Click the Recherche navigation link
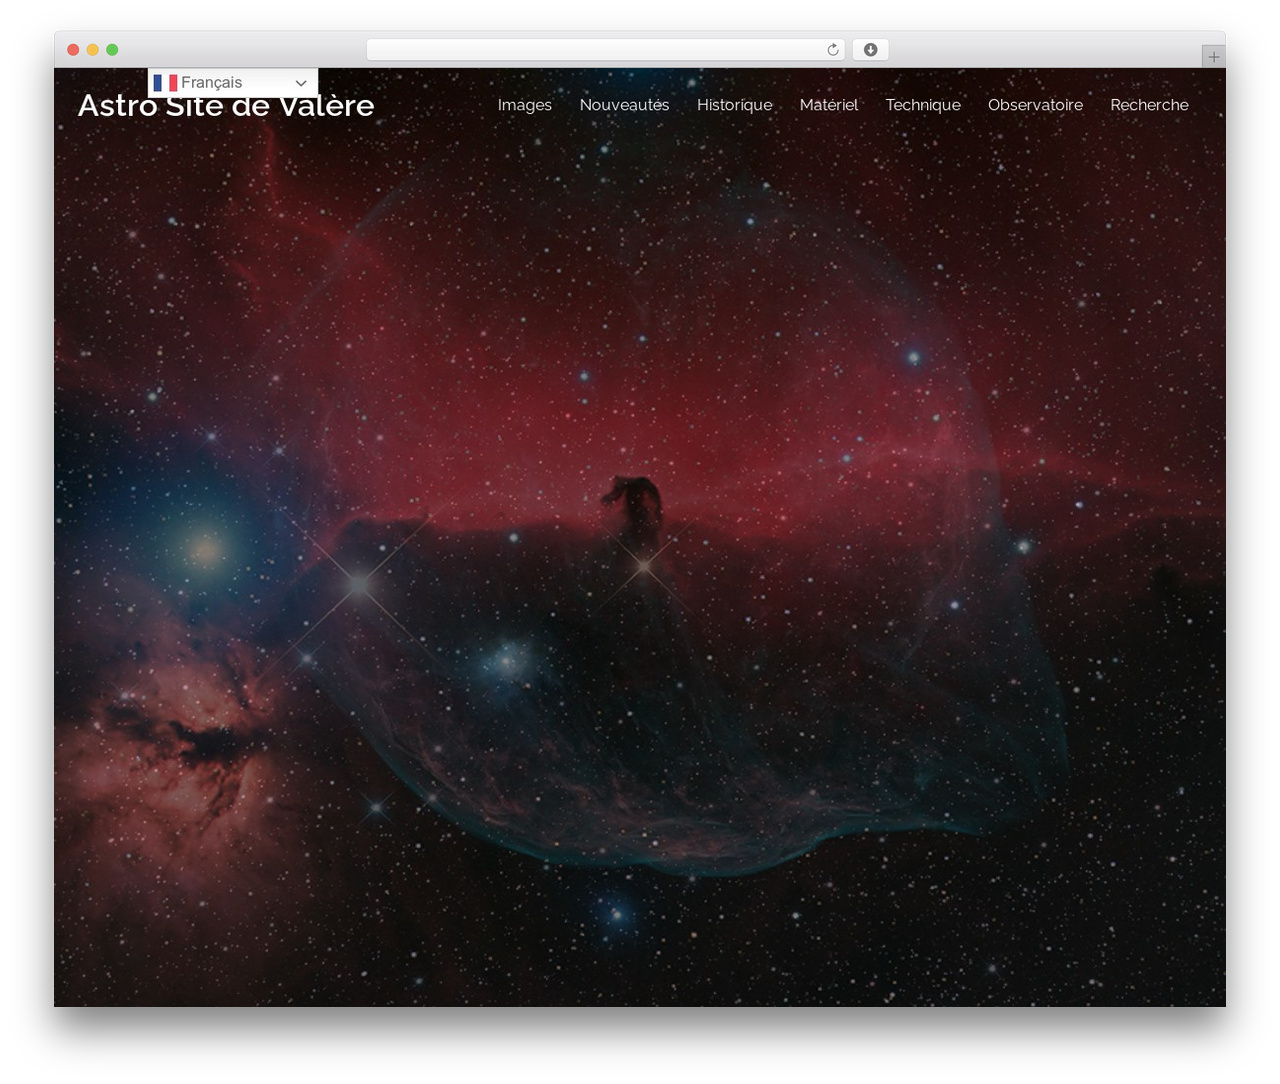 click(1149, 105)
